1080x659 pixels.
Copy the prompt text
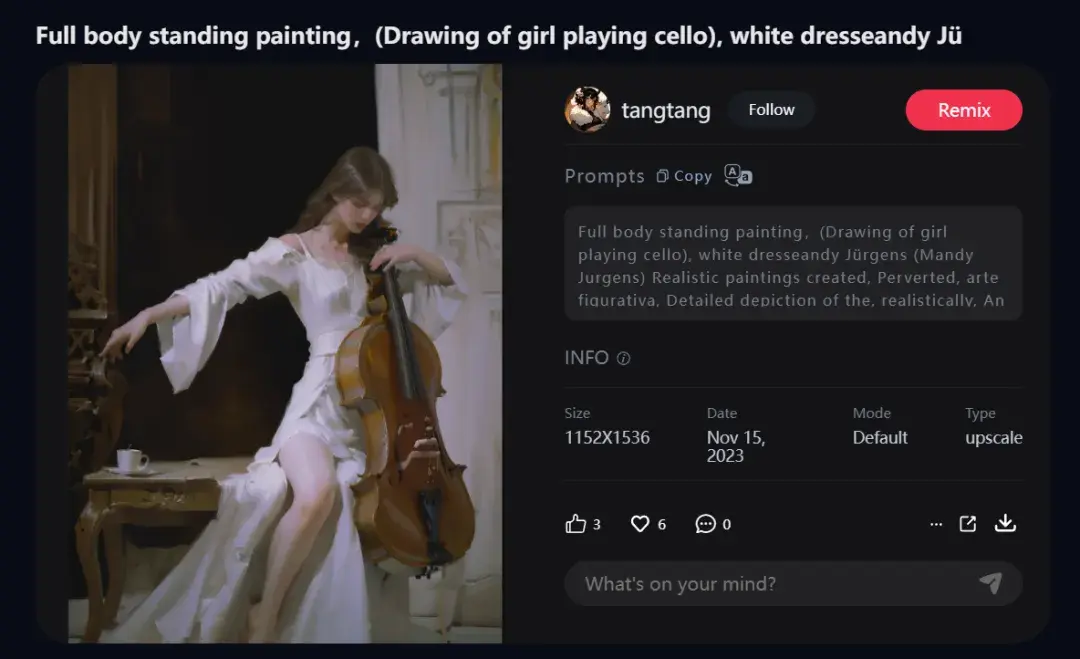coord(684,176)
